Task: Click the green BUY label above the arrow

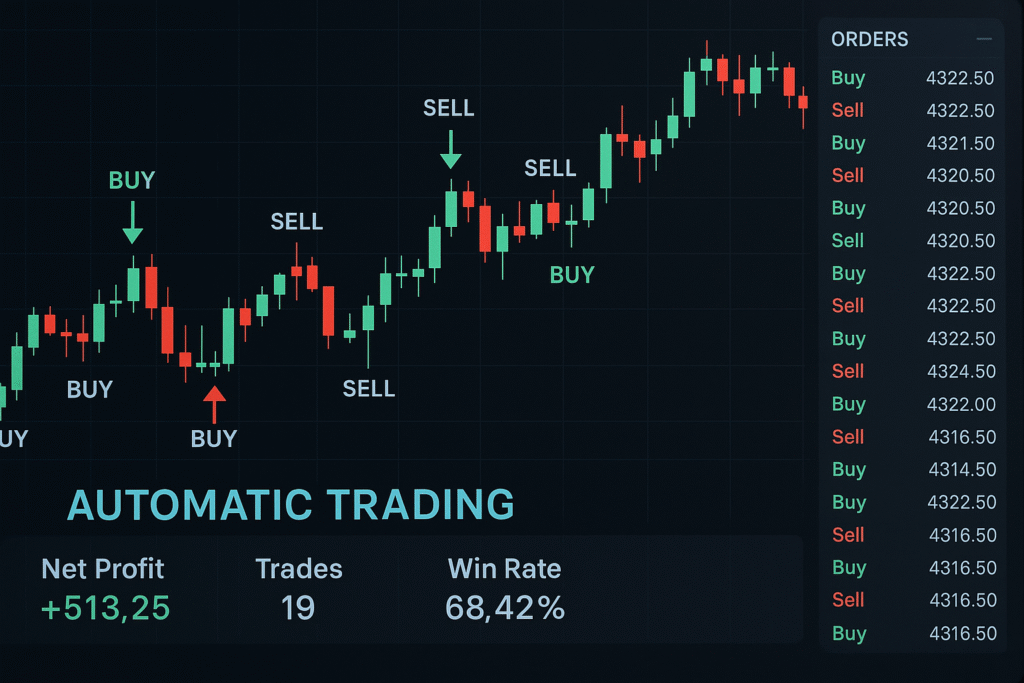Action: (x=132, y=181)
